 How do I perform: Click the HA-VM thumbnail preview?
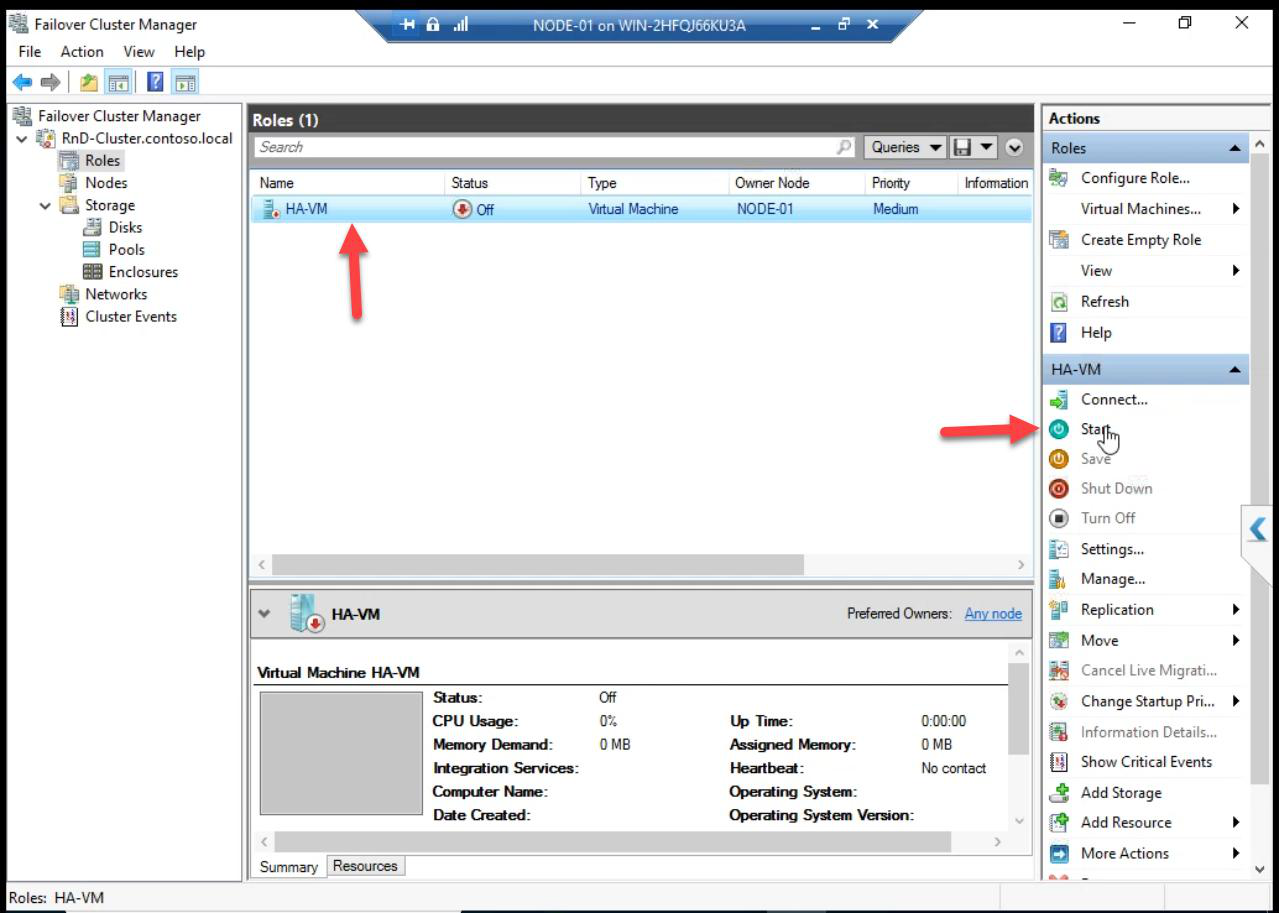(341, 753)
